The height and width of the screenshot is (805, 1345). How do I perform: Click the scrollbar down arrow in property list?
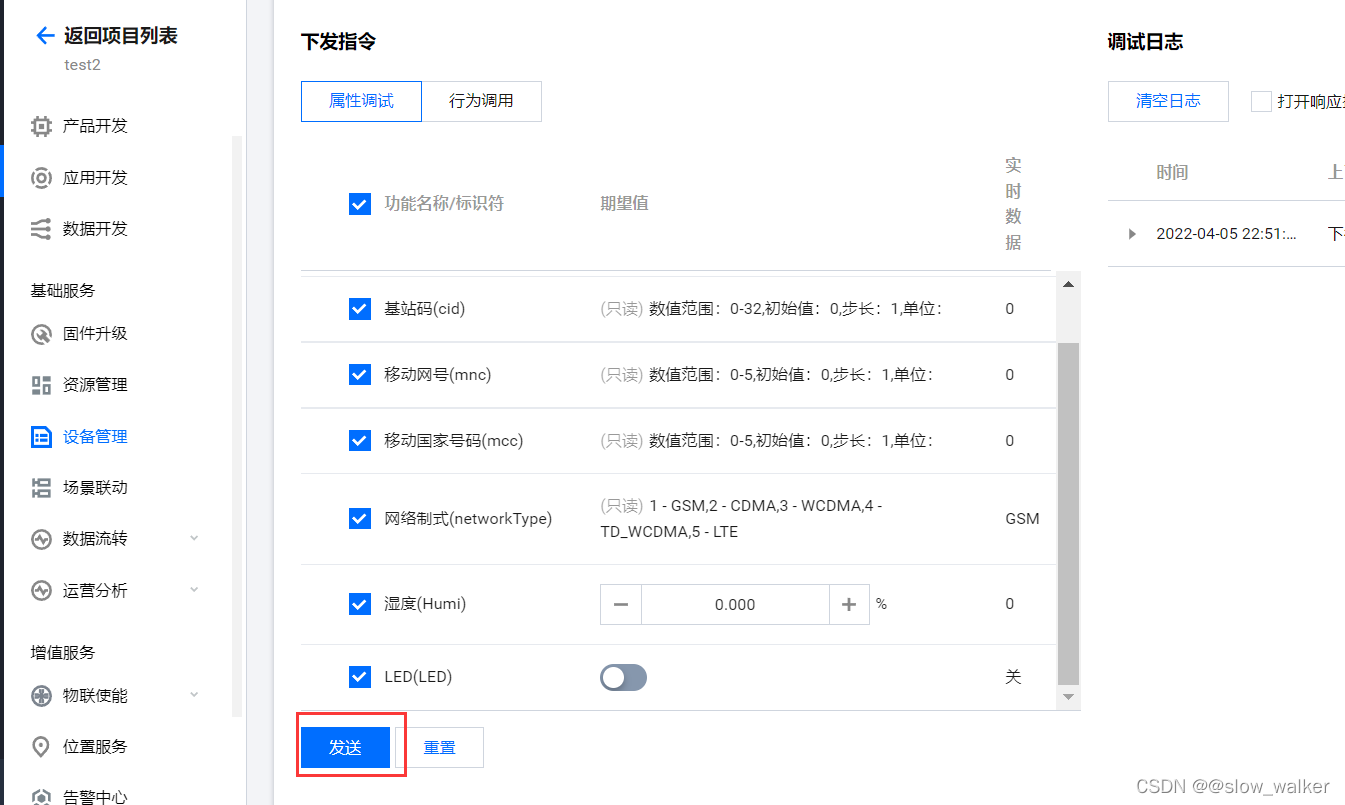pyautogui.click(x=1068, y=696)
